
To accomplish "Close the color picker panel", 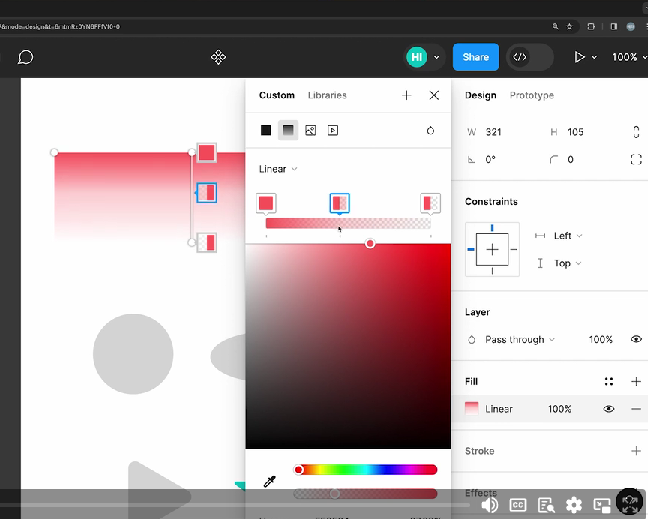I will (x=434, y=95).
